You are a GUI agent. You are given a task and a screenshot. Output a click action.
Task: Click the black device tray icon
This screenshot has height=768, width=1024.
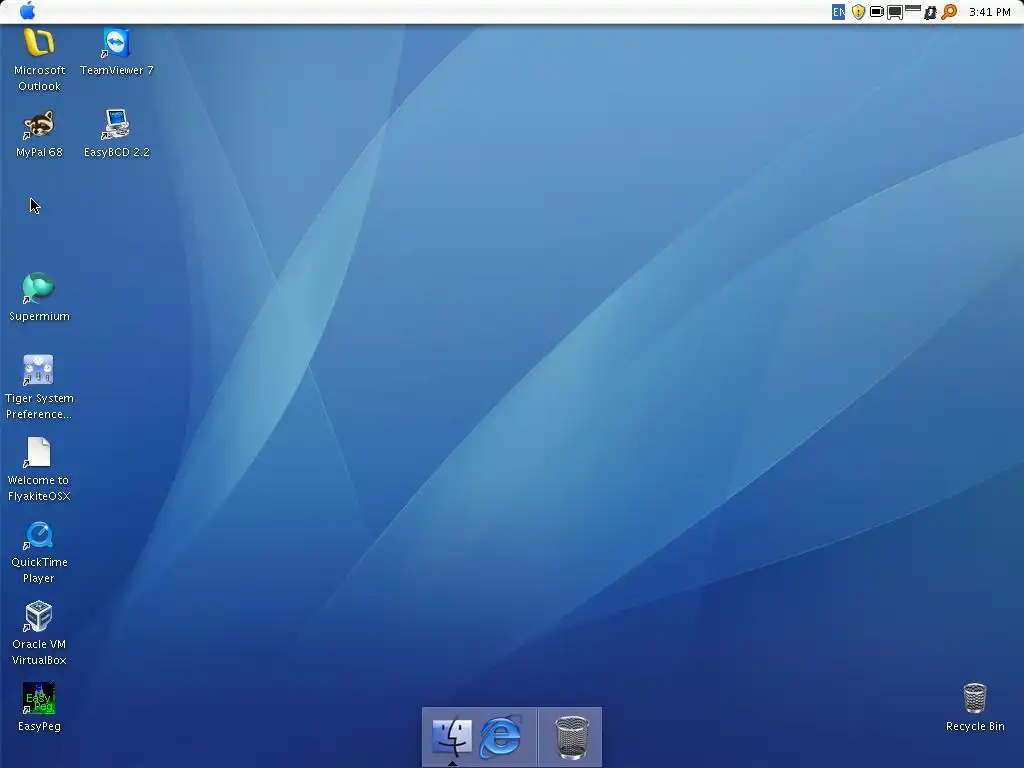pyautogui.click(x=930, y=12)
